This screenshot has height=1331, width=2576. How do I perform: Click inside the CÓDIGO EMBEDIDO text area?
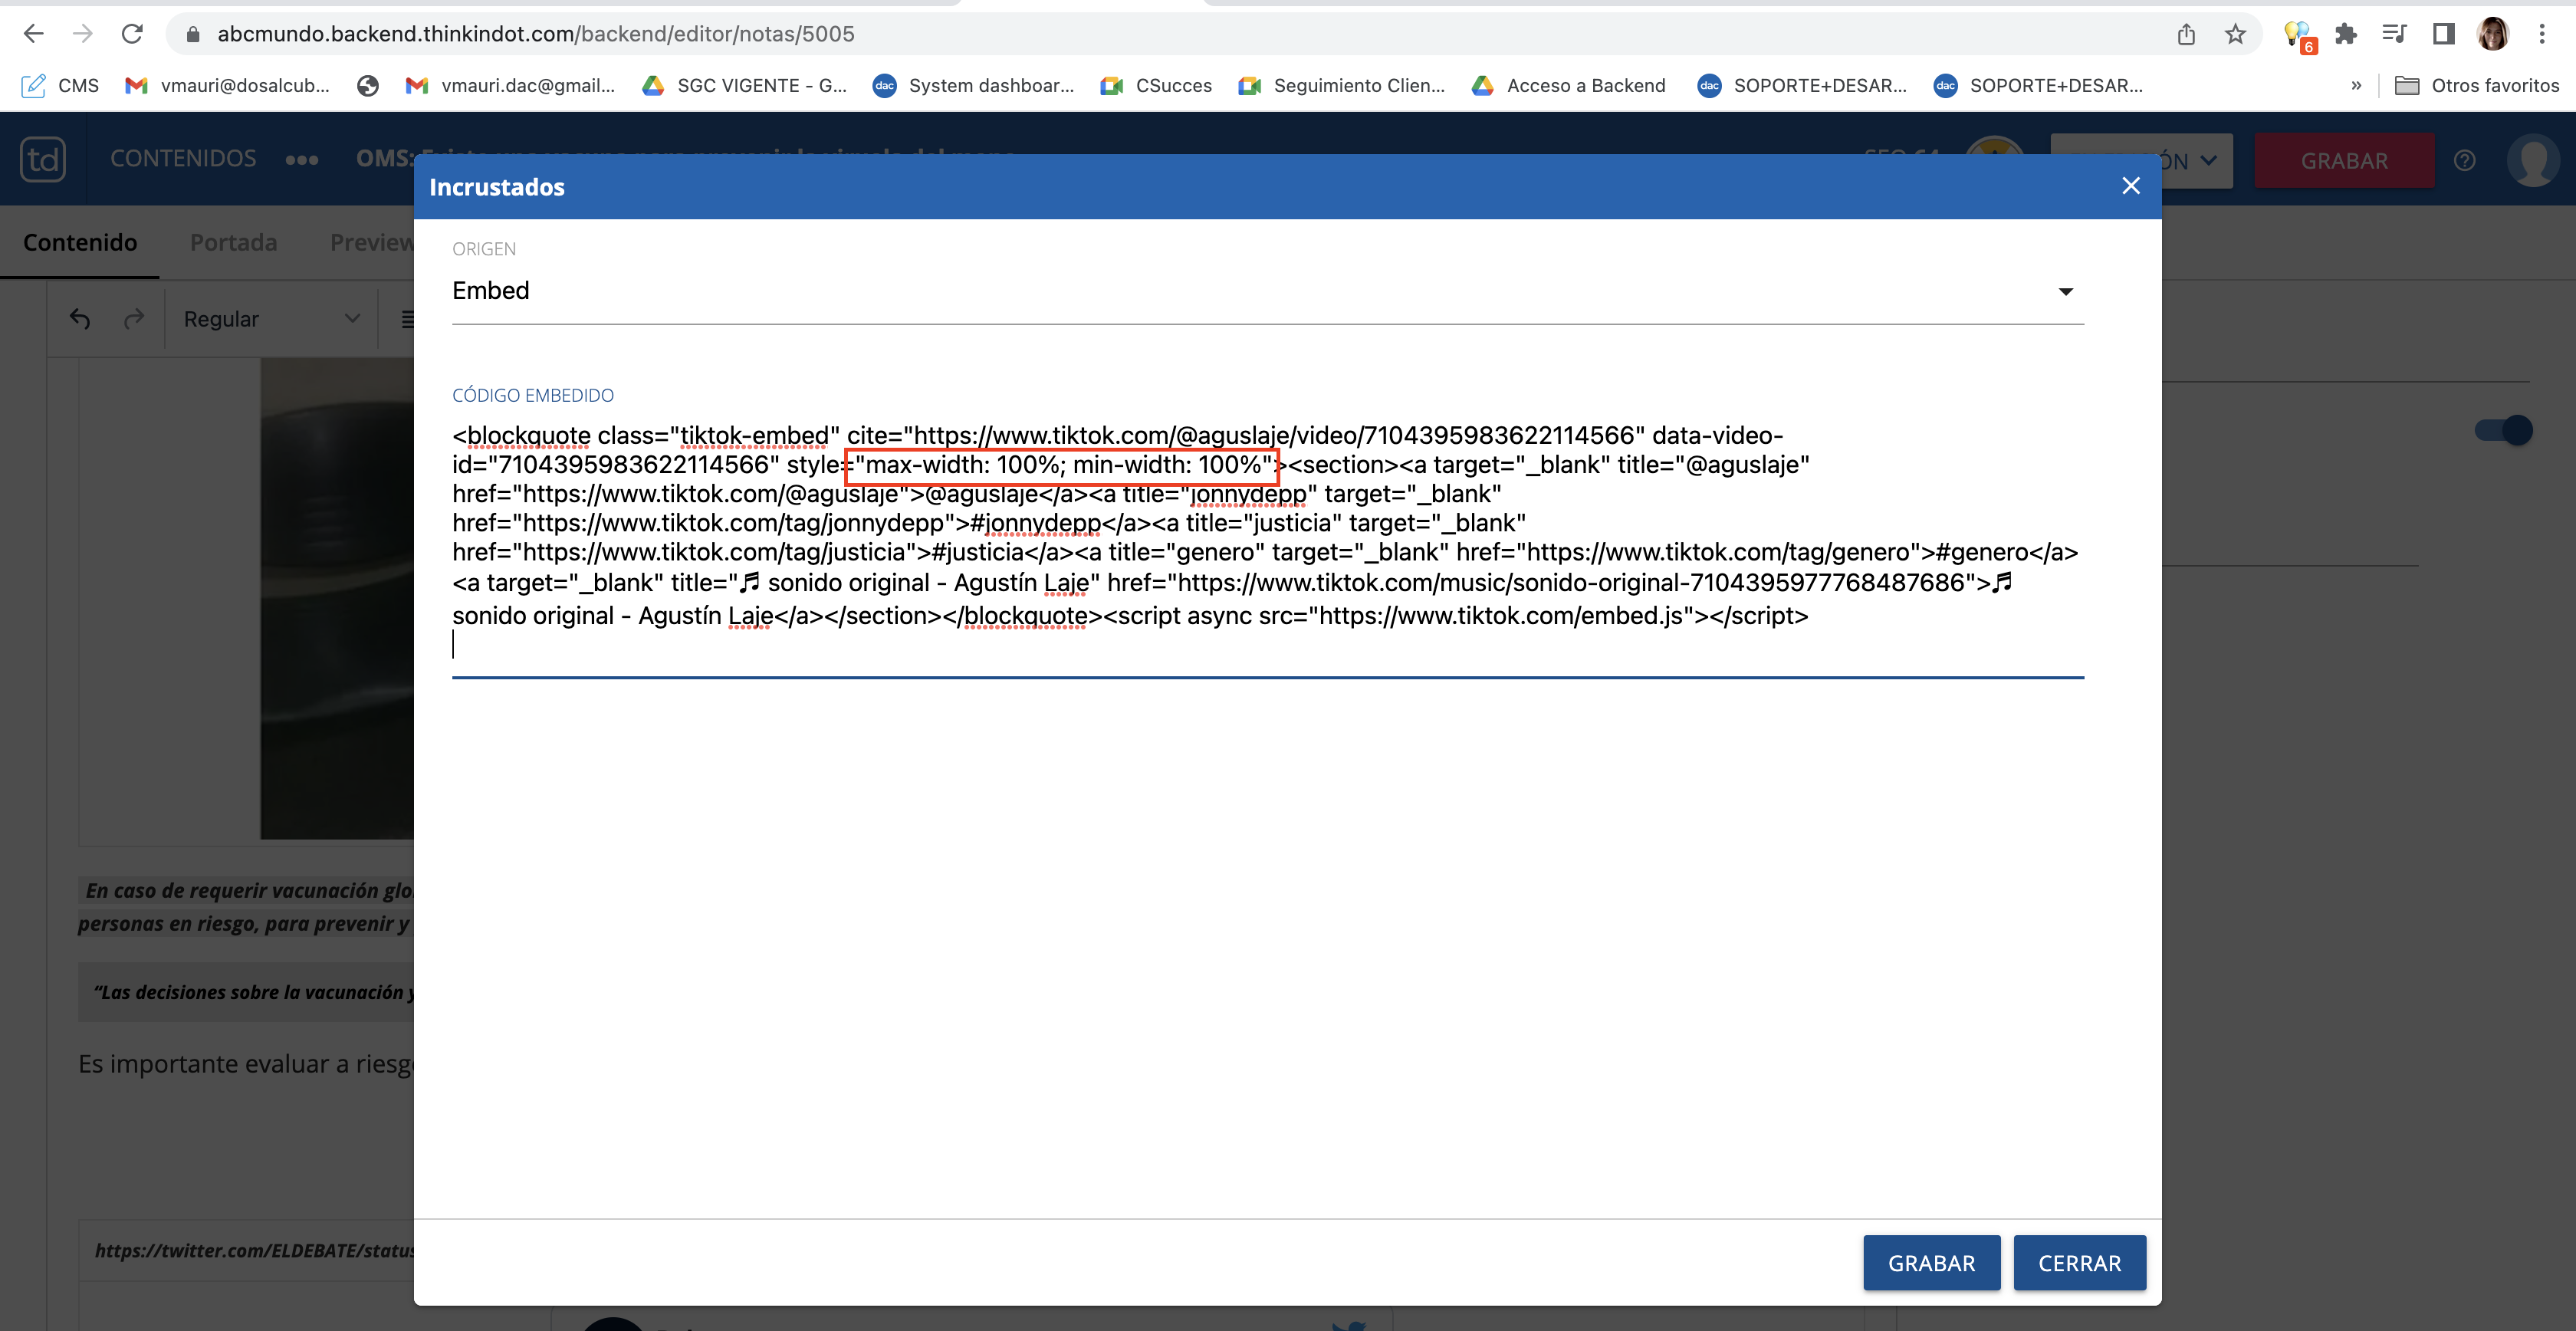coord(1268,545)
